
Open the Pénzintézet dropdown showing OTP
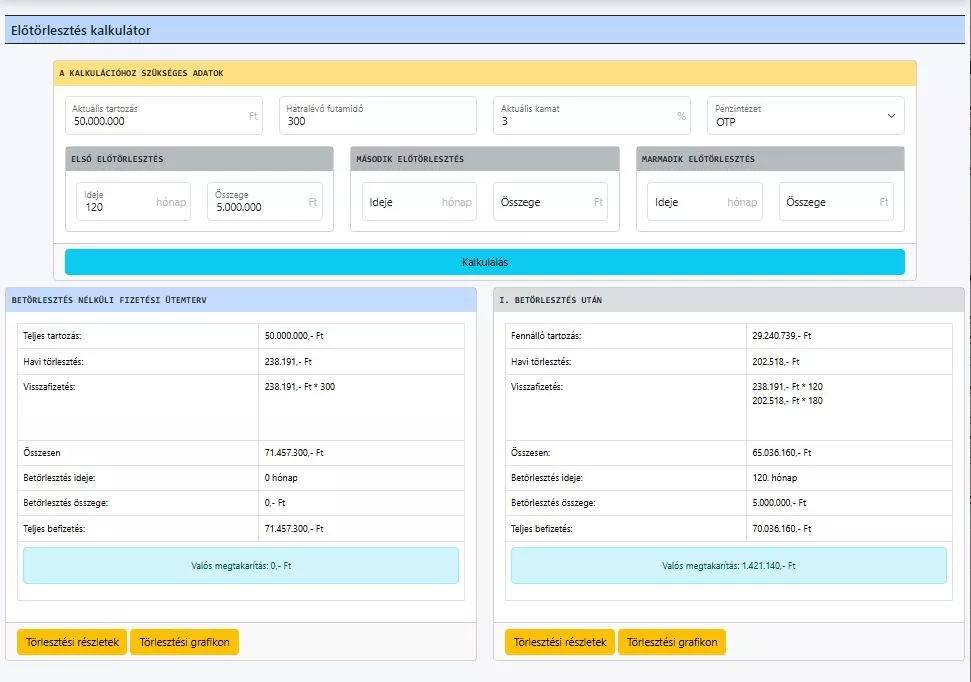point(805,116)
